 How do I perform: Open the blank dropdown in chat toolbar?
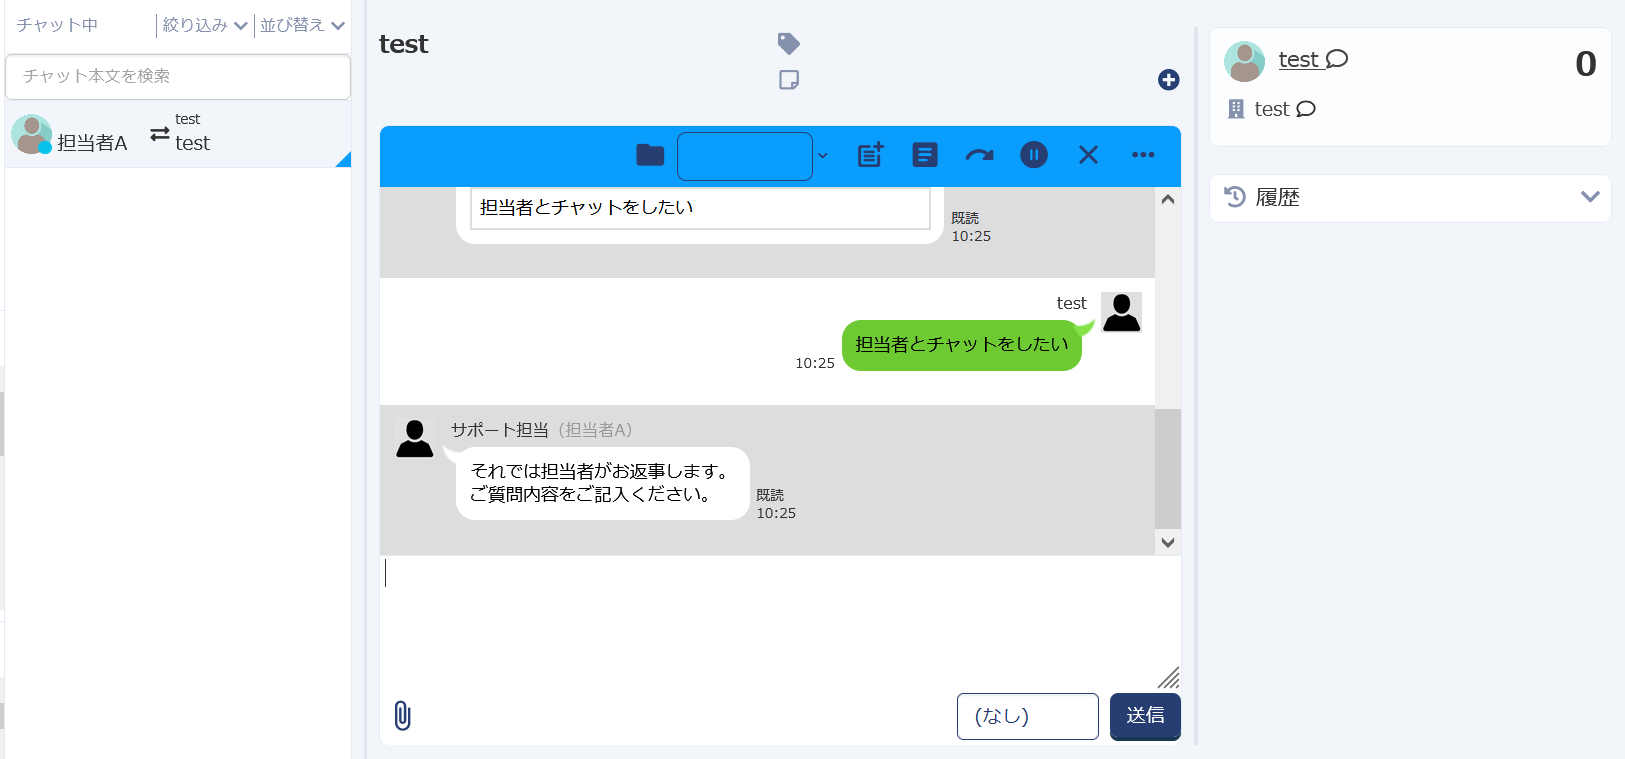click(752, 156)
